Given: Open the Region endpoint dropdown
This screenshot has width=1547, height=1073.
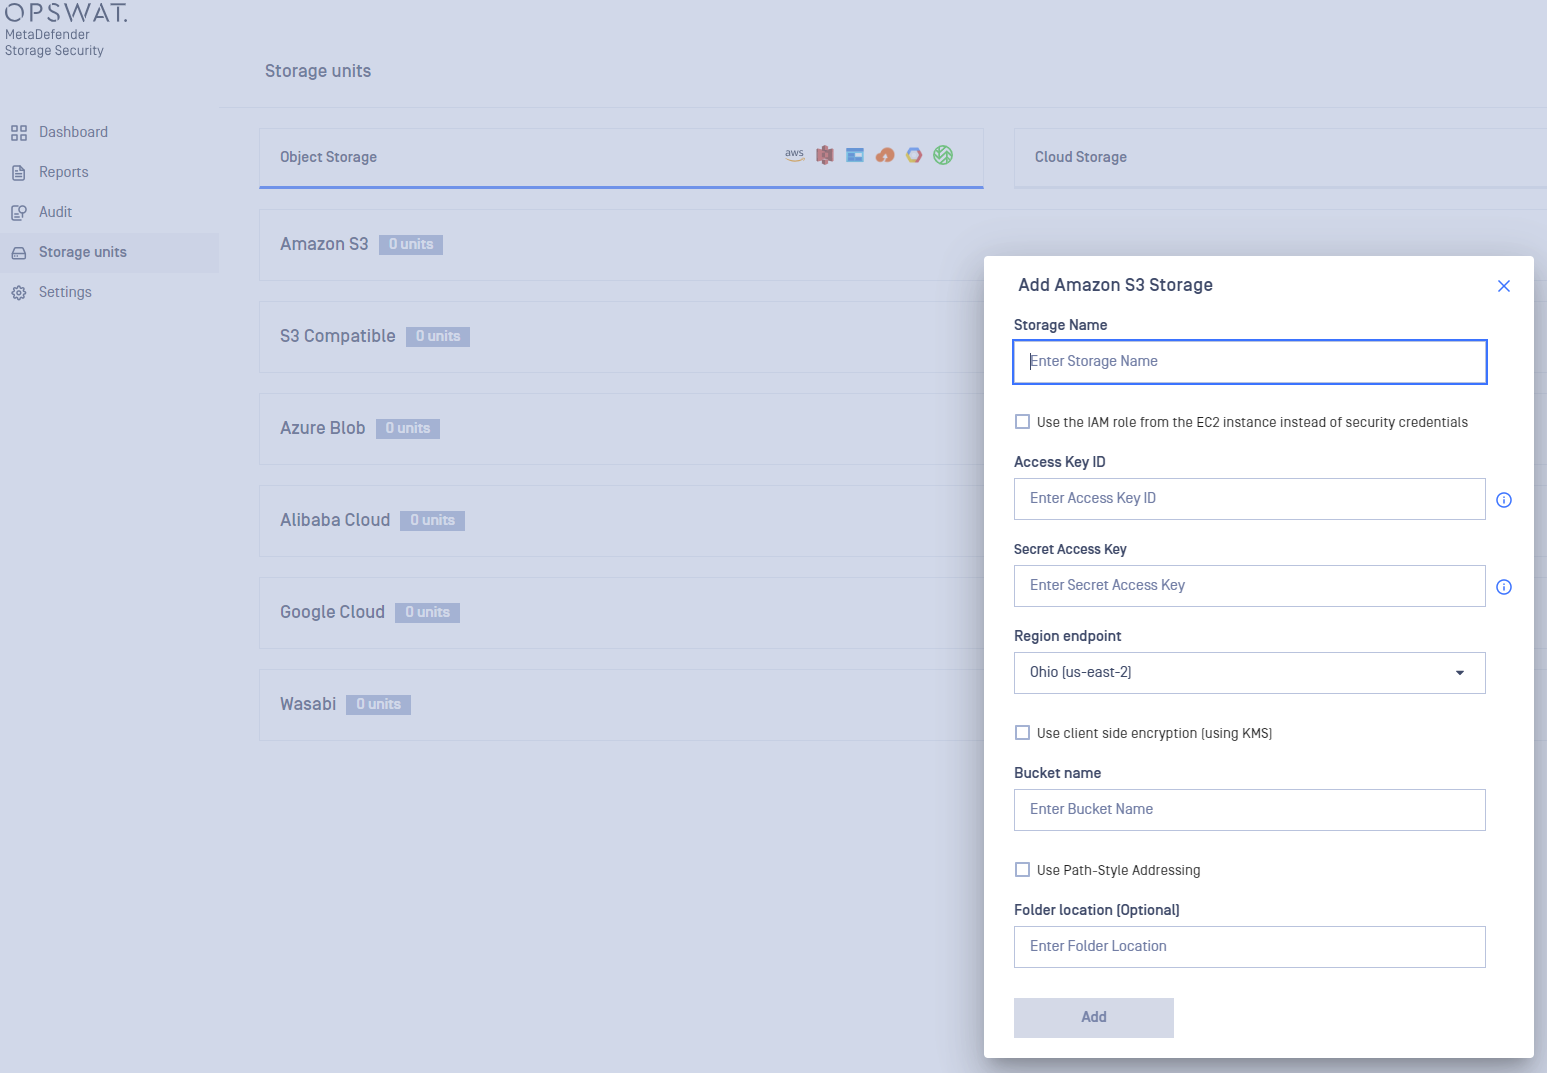Looking at the screenshot, I should (1250, 673).
